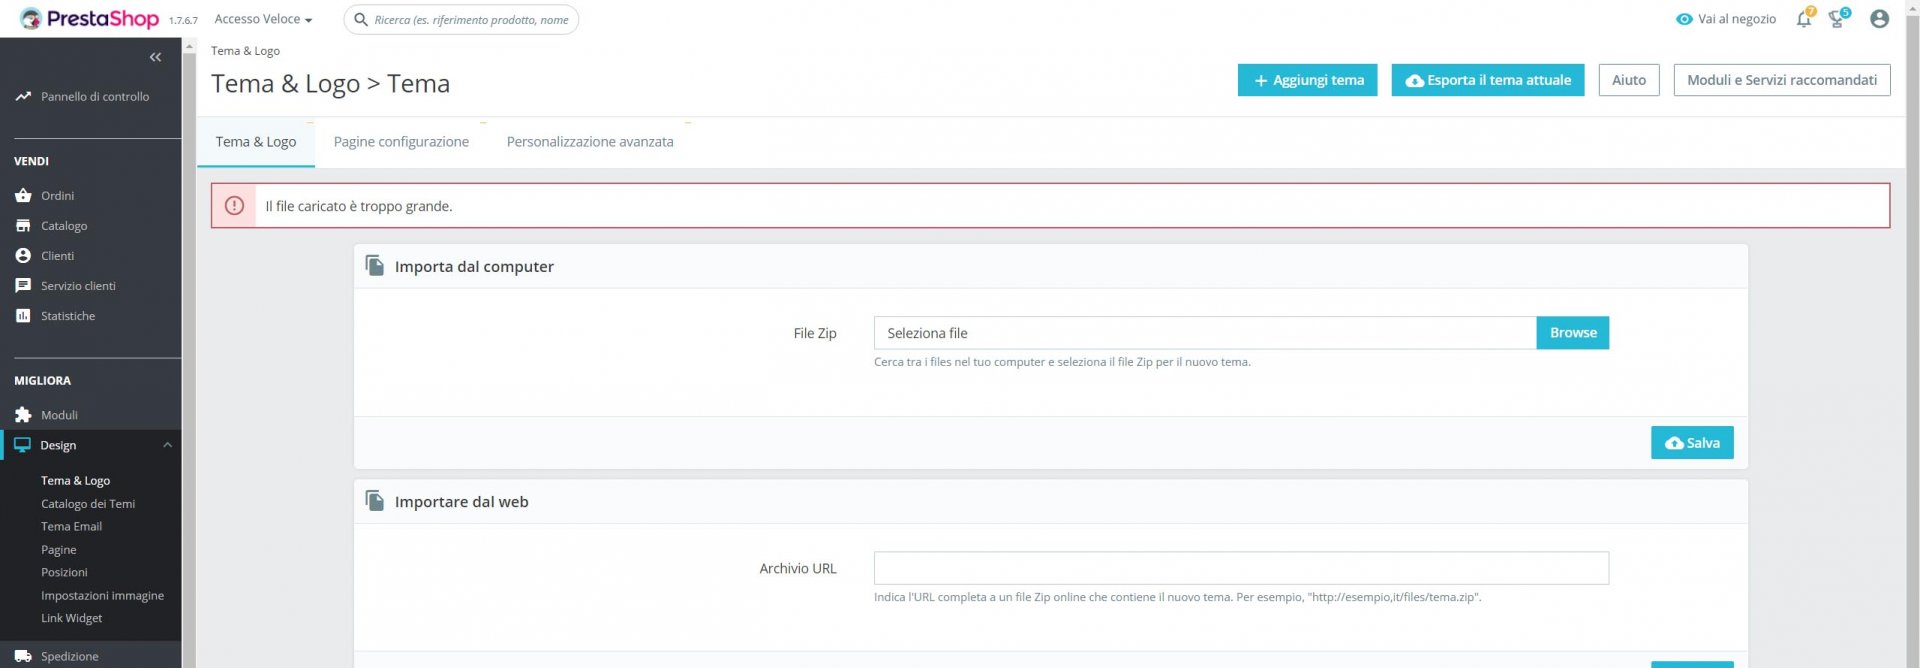Select Posizioni submenu item

[64, 573]
